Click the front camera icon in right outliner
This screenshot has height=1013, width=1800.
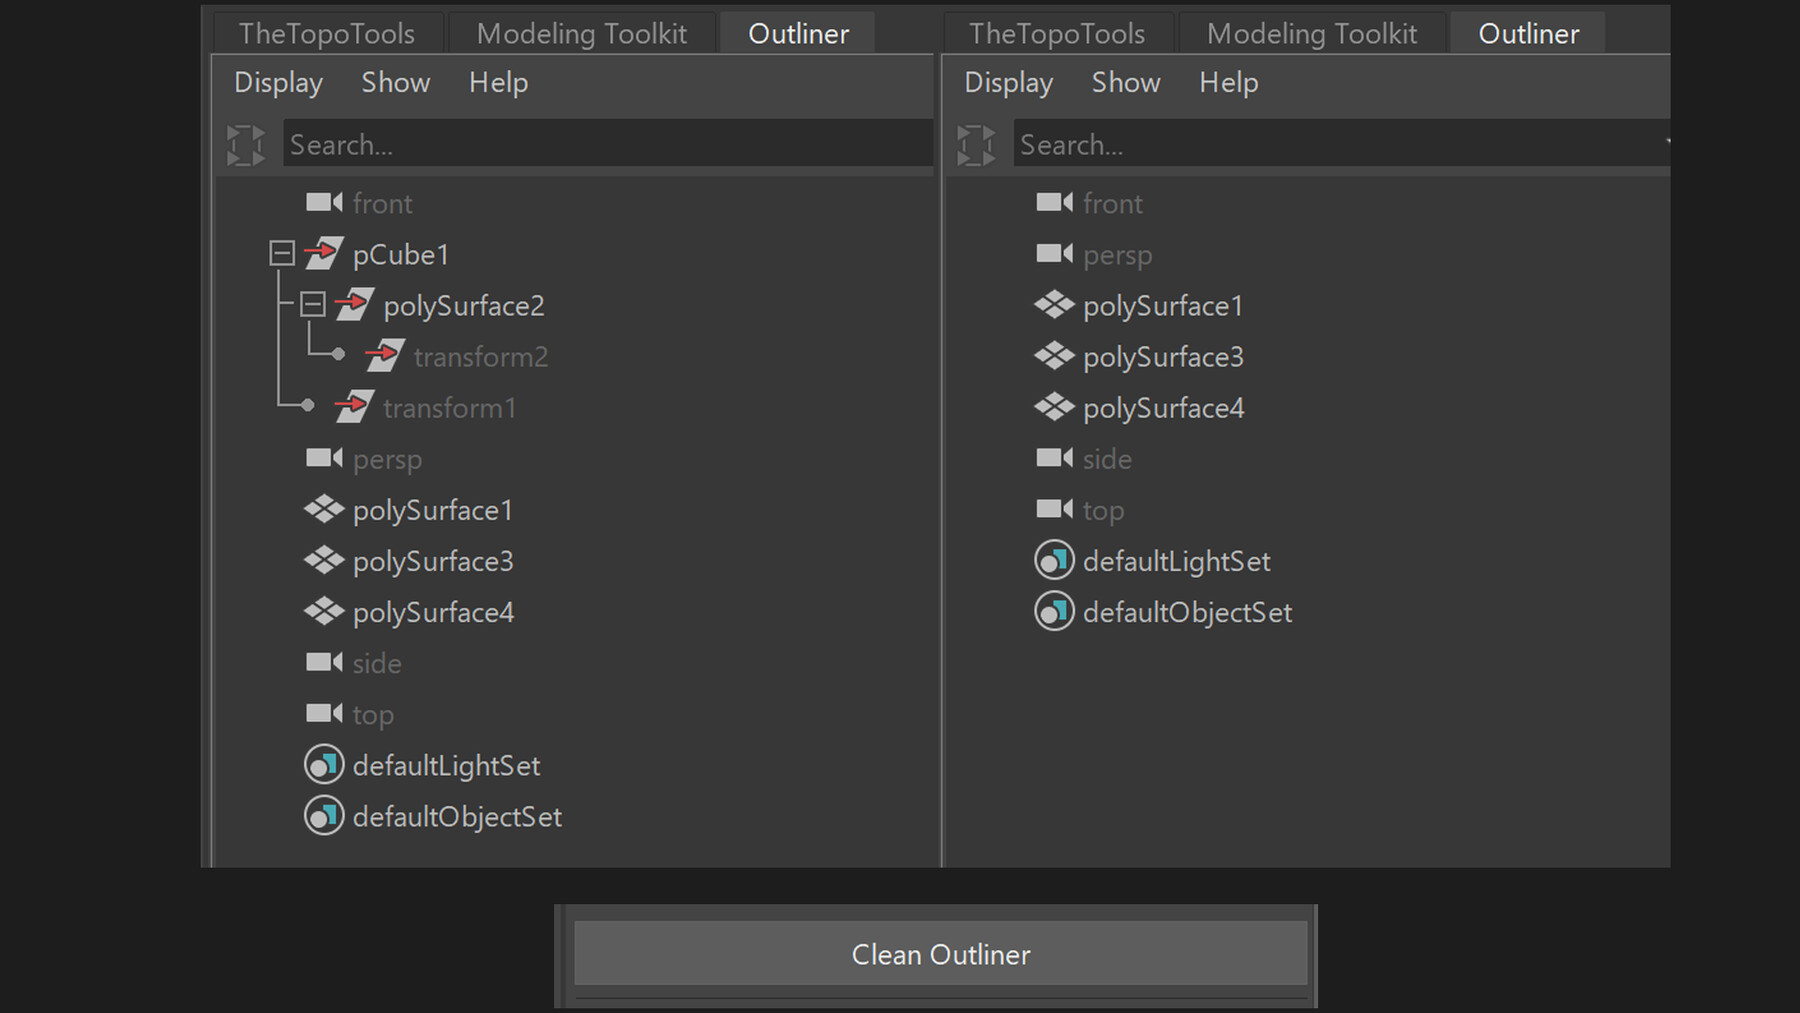pos(1053,203)
